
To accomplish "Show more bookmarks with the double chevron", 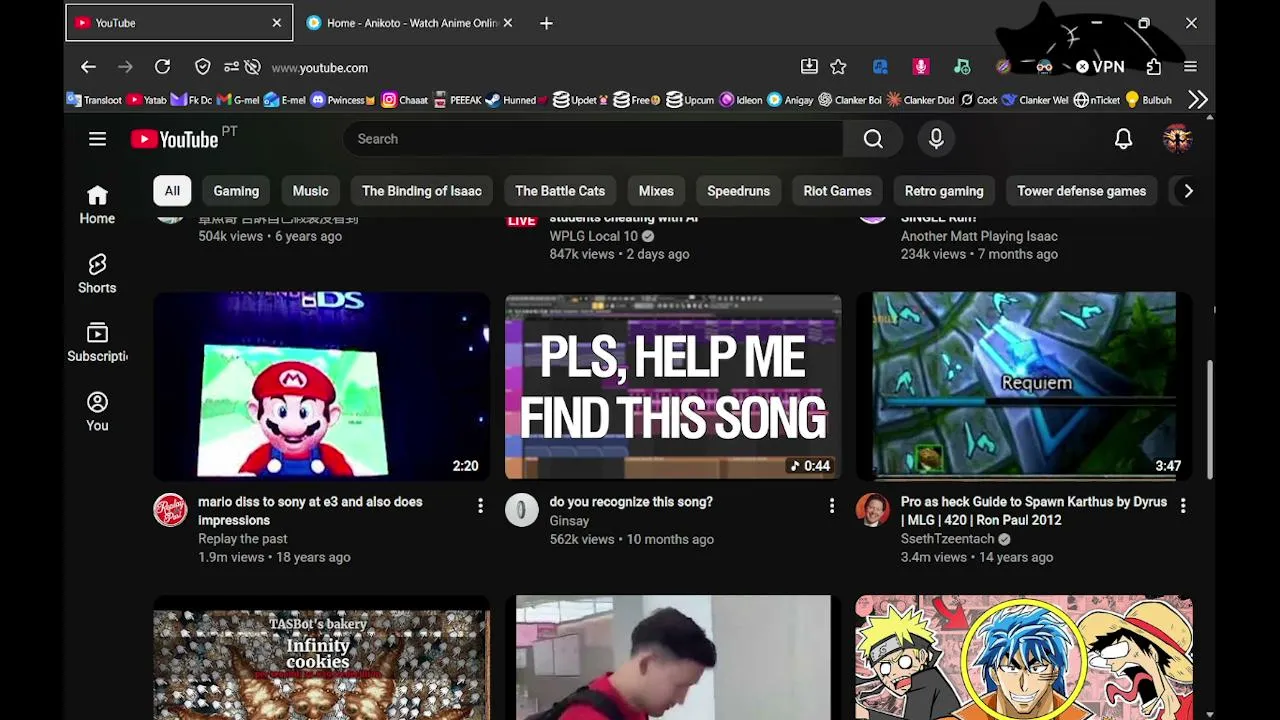I will click(1198, 100).
